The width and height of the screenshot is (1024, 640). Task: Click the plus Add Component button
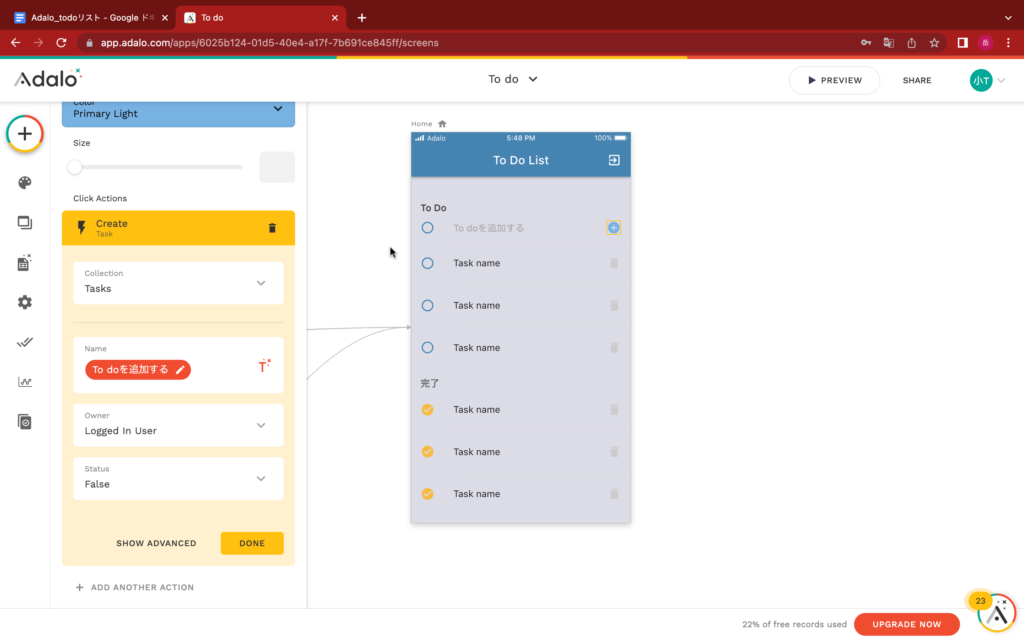(x=25, y=134)
